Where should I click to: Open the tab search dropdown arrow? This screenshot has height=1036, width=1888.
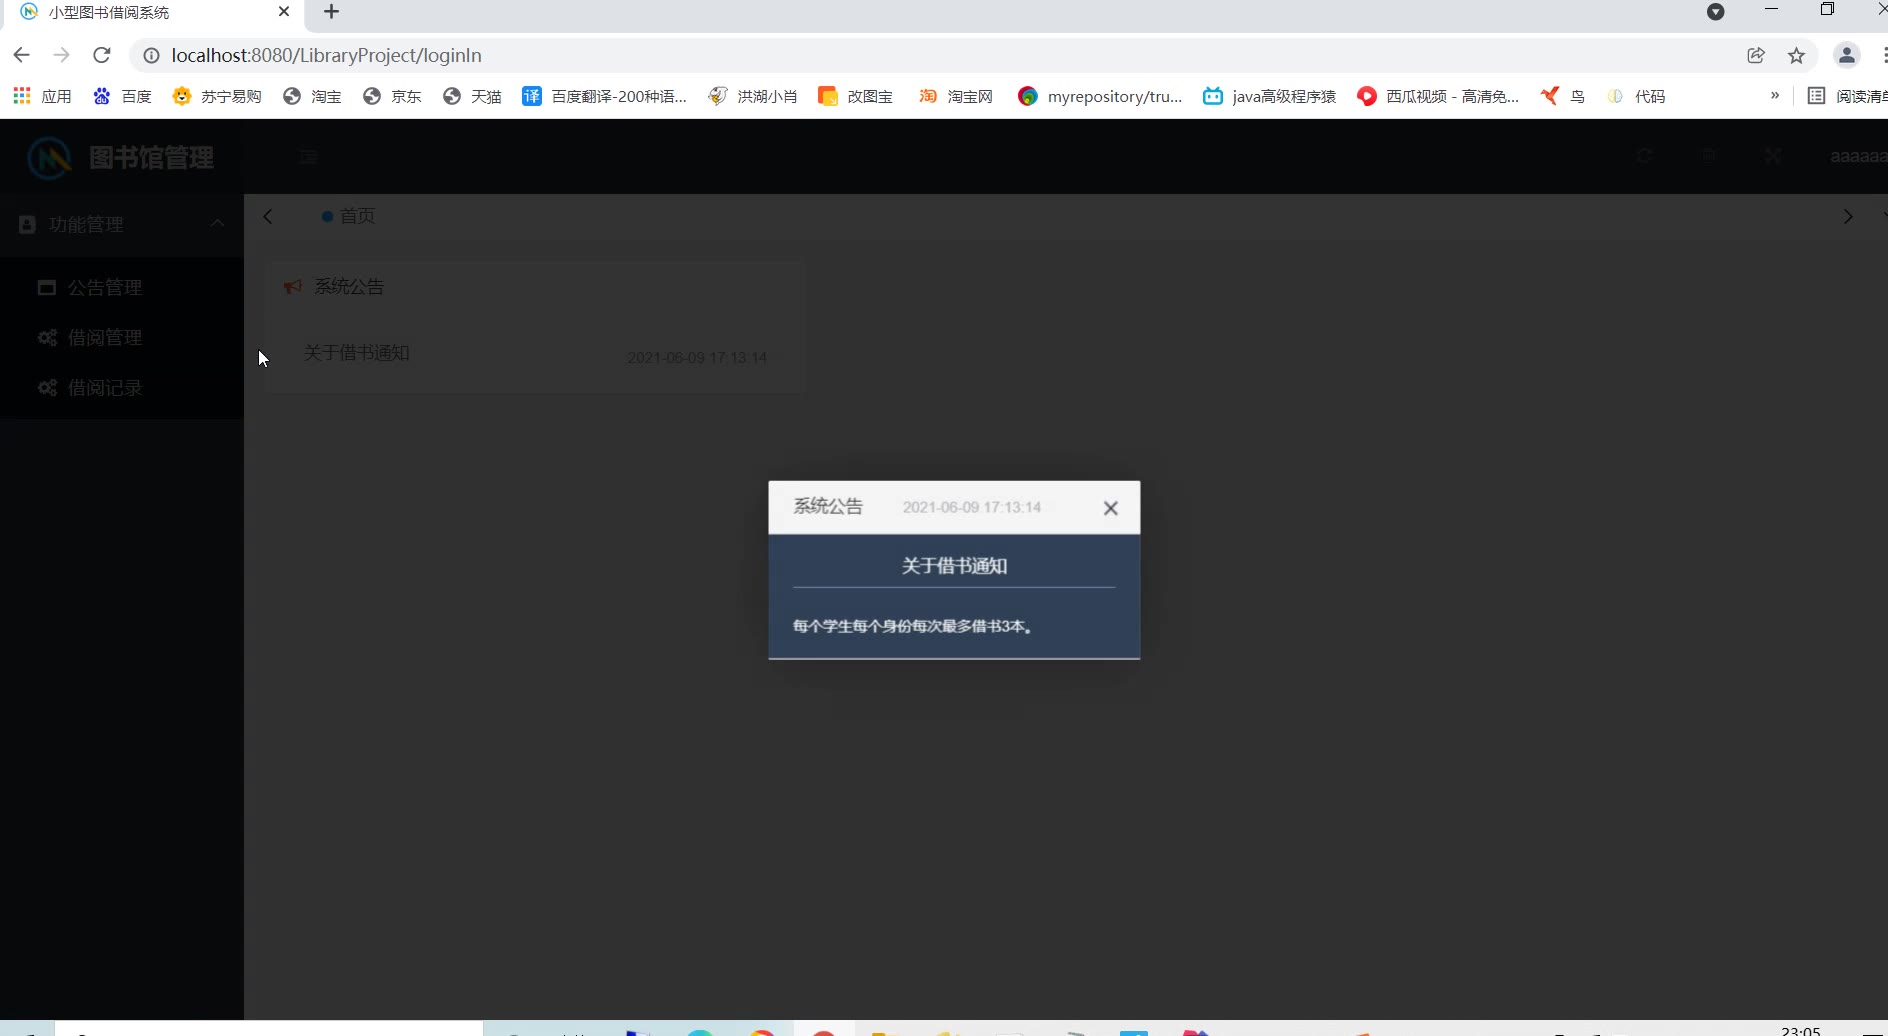click(x=1716, y=12)
